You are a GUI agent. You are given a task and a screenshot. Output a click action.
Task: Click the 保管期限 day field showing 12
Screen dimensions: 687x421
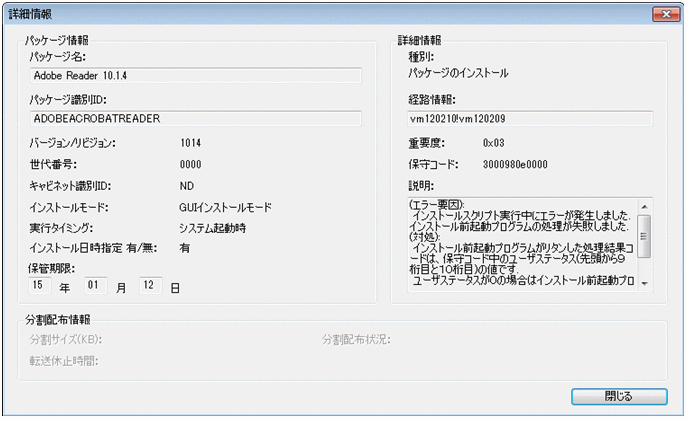coord(151,285)
